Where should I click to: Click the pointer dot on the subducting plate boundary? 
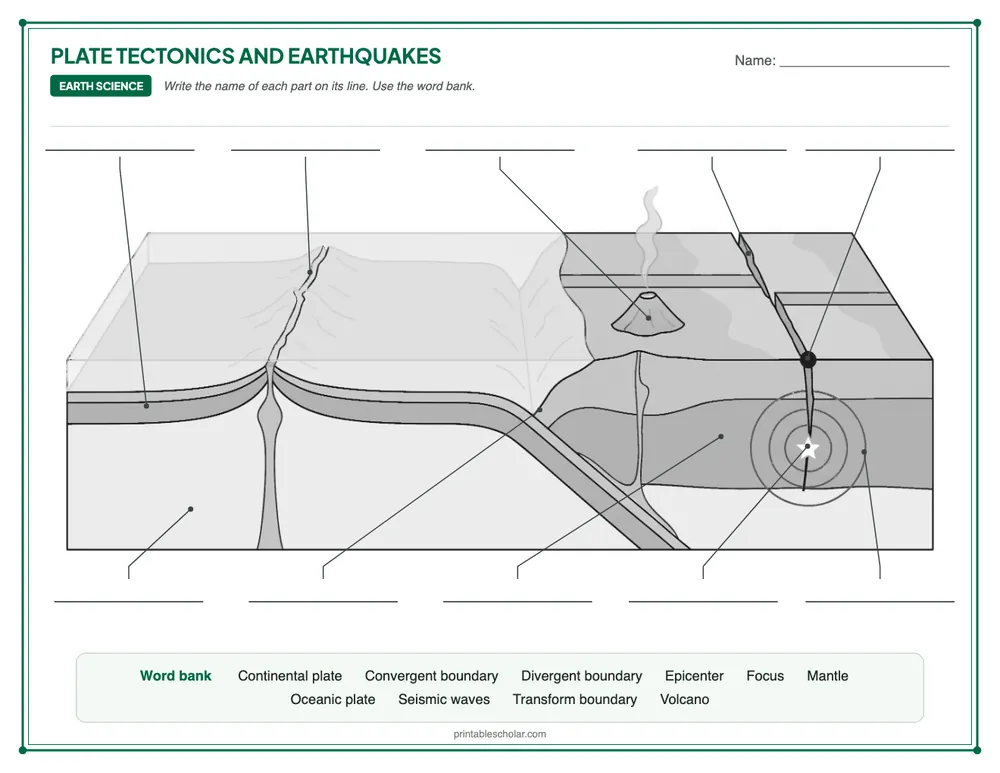540,409
